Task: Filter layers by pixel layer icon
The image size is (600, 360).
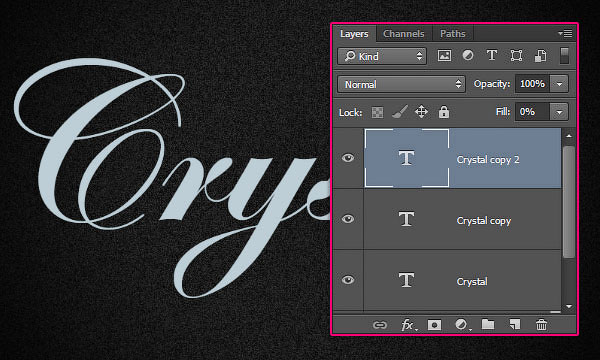Action: coord(444,56)
